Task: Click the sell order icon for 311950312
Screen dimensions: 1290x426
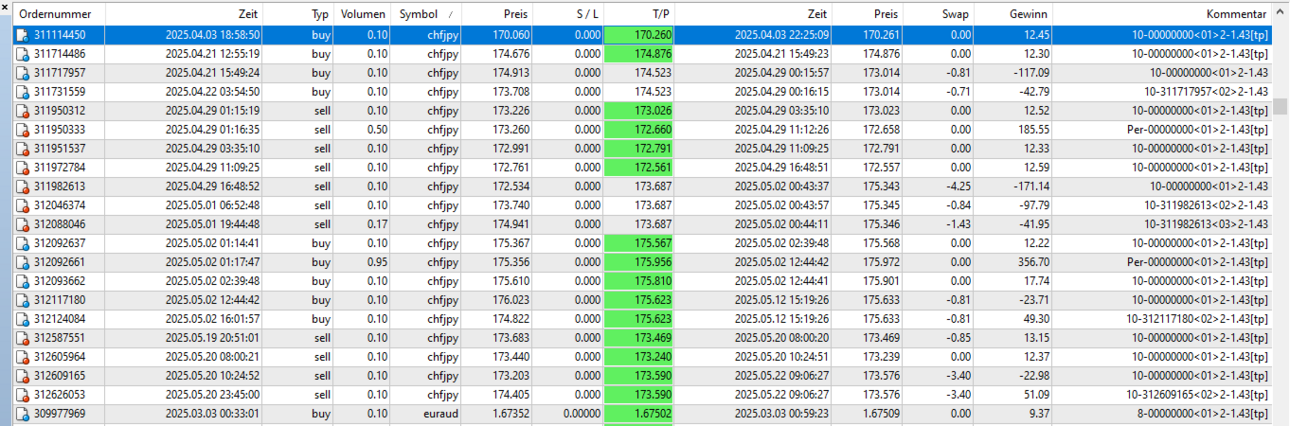Action: click(21, 111)
